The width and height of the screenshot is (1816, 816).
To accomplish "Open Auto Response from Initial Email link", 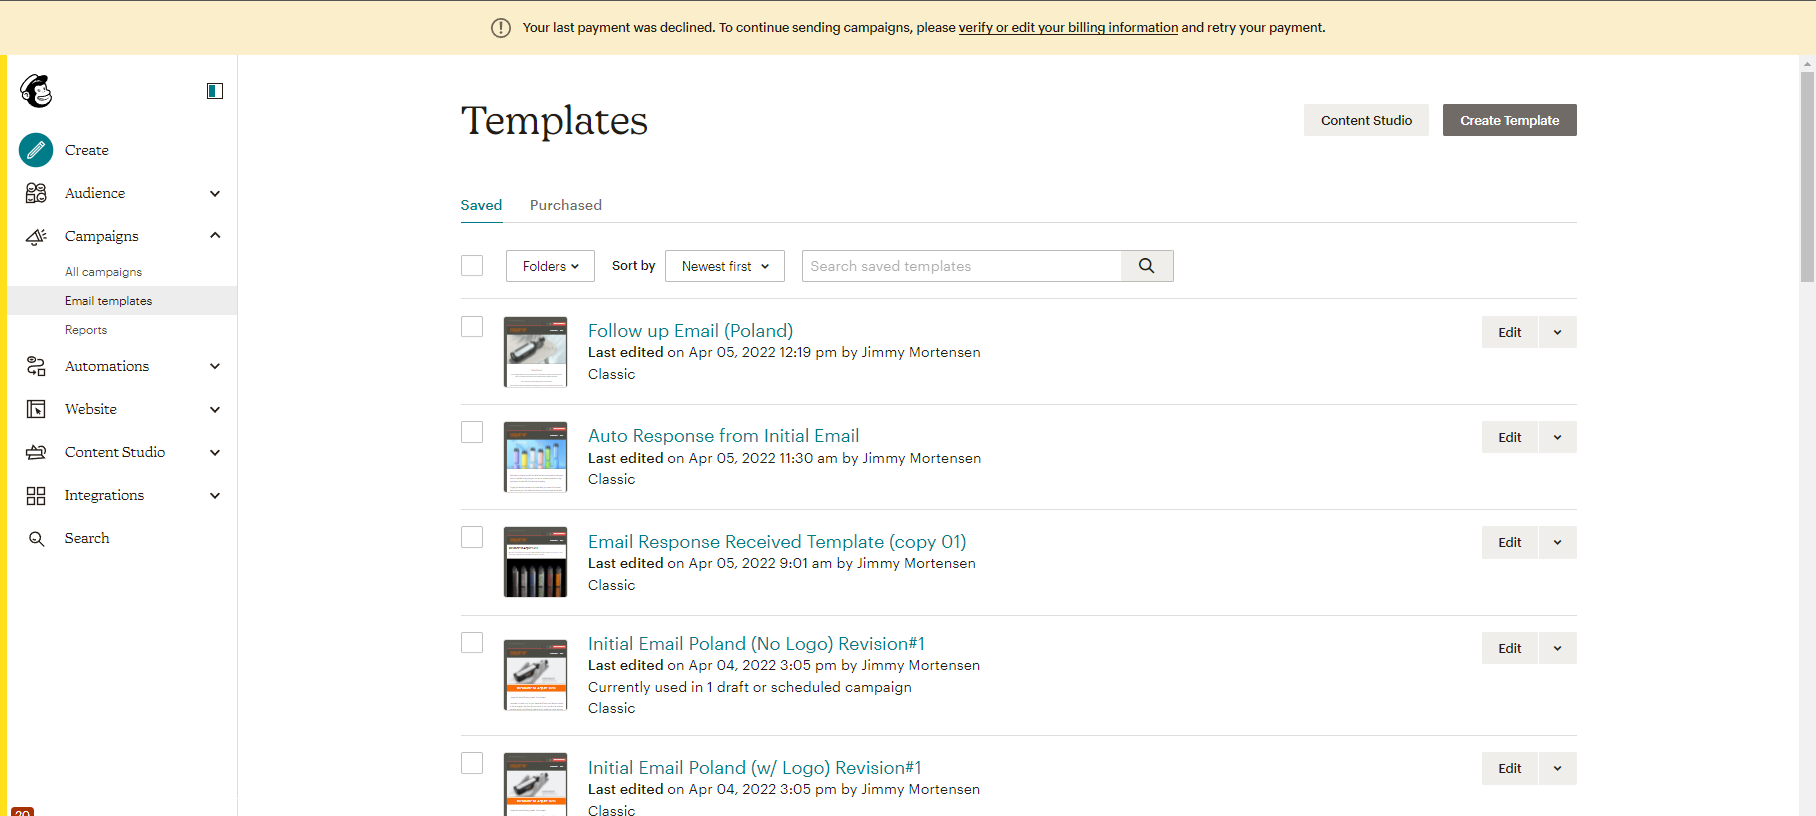I will (723, 436).
